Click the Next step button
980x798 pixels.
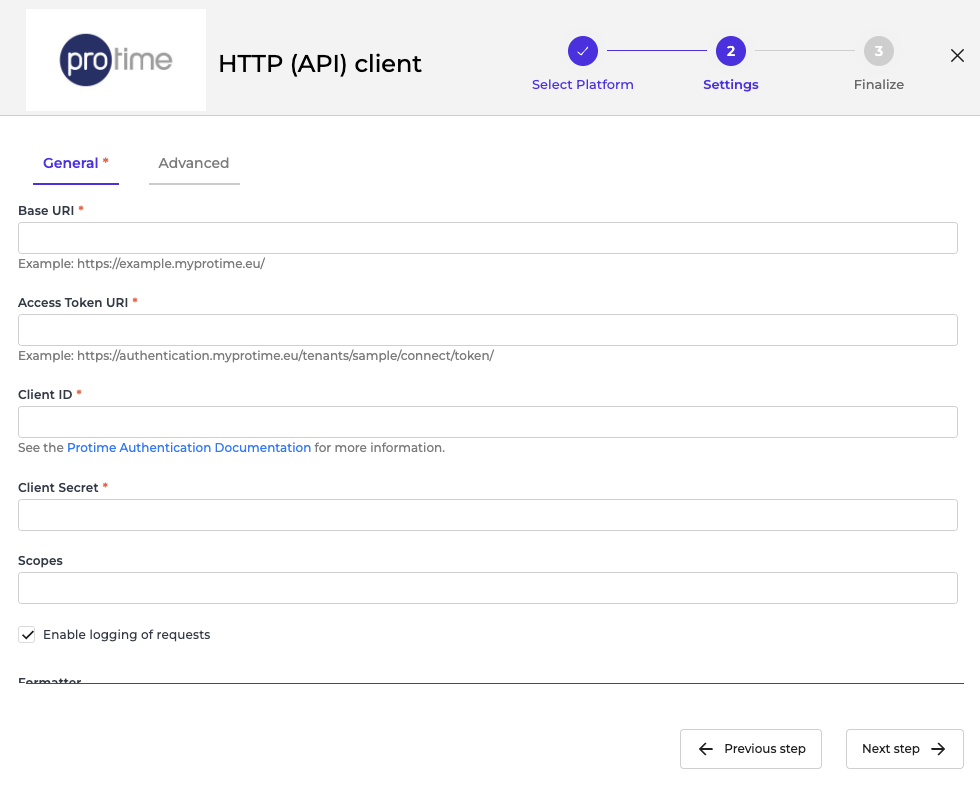[x=904, y=749]
